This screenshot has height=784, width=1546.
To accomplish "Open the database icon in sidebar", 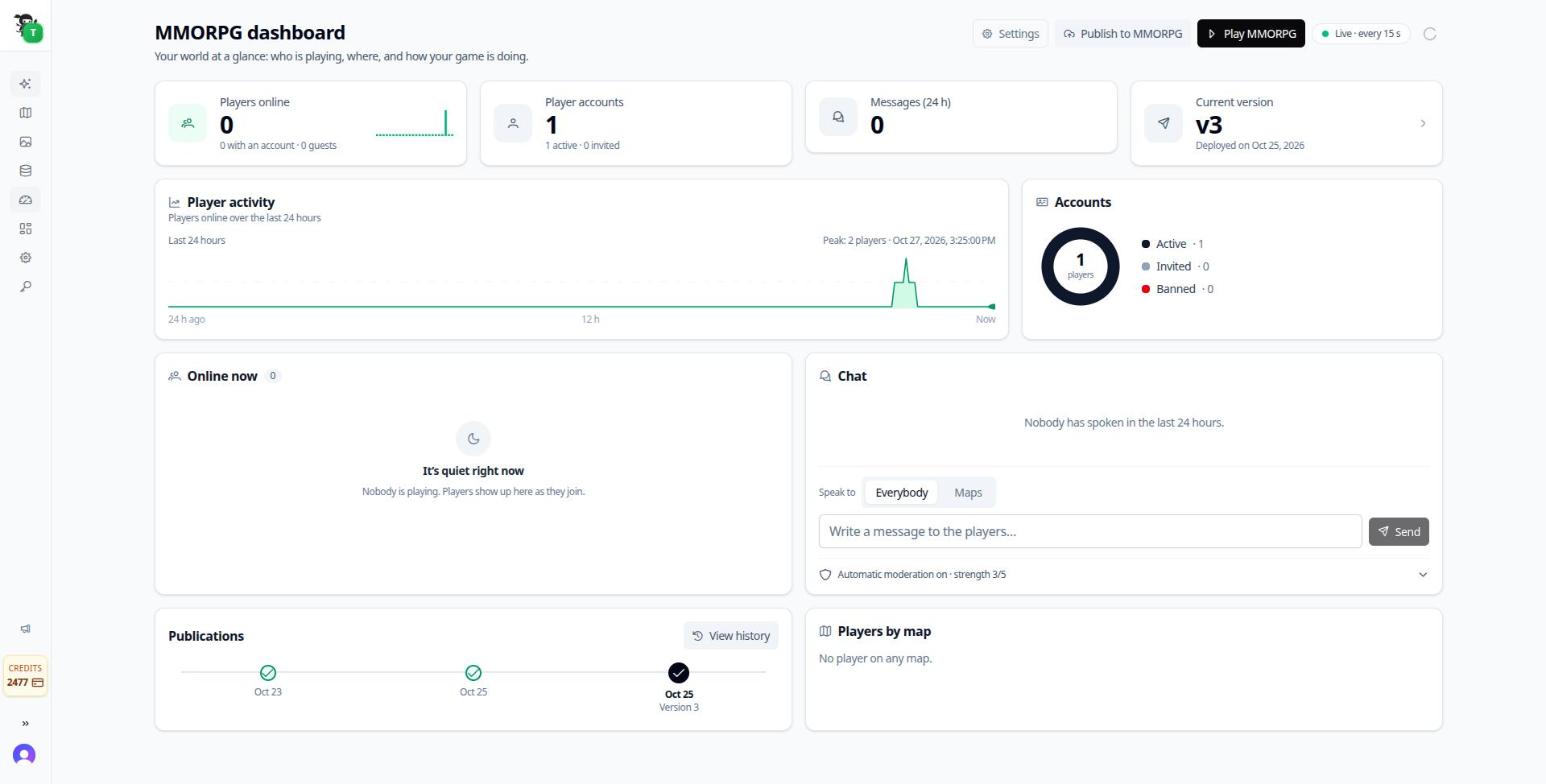I will pos(25,171).
